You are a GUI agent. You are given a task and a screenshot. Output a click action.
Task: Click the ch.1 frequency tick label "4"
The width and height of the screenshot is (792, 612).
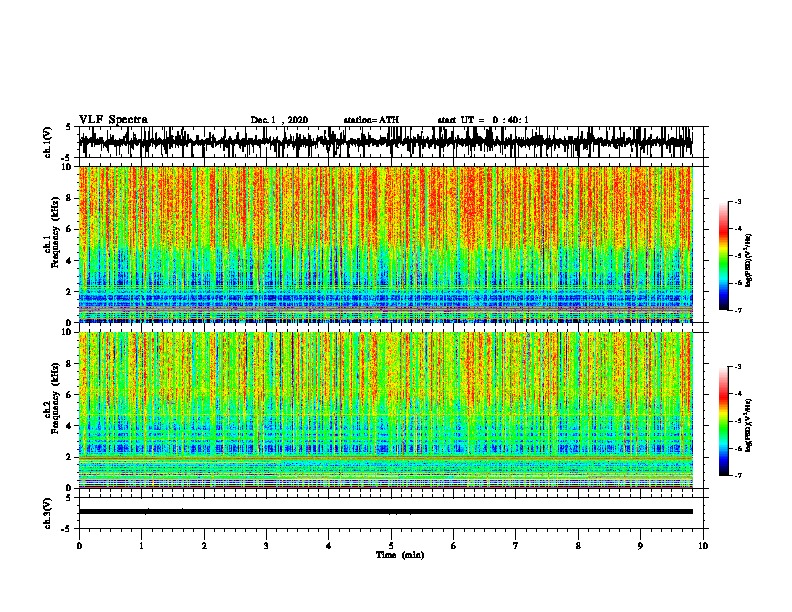[69, 261]
